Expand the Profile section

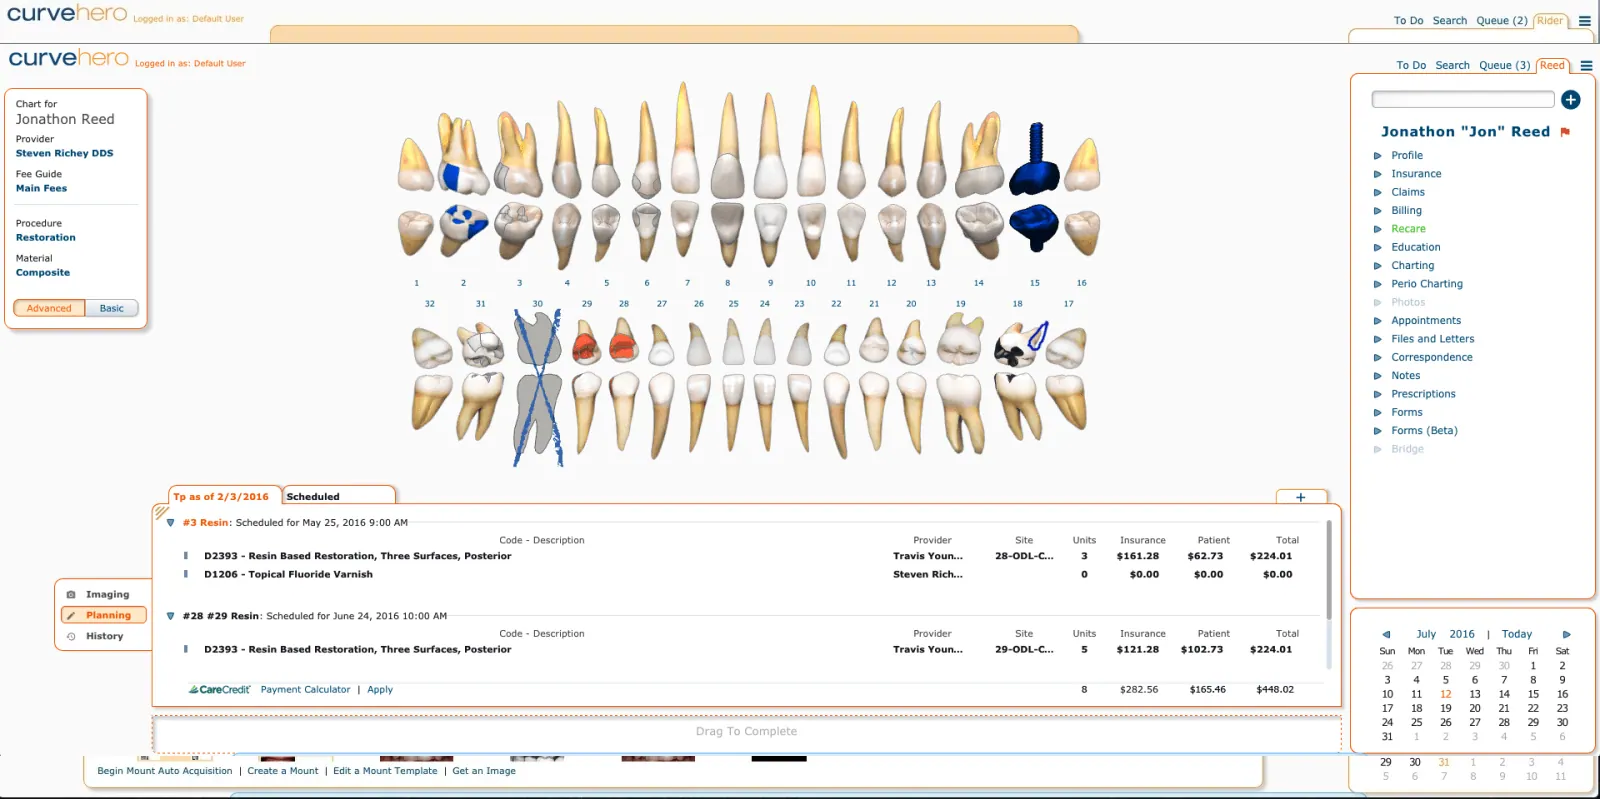[x=1377, y=156]
